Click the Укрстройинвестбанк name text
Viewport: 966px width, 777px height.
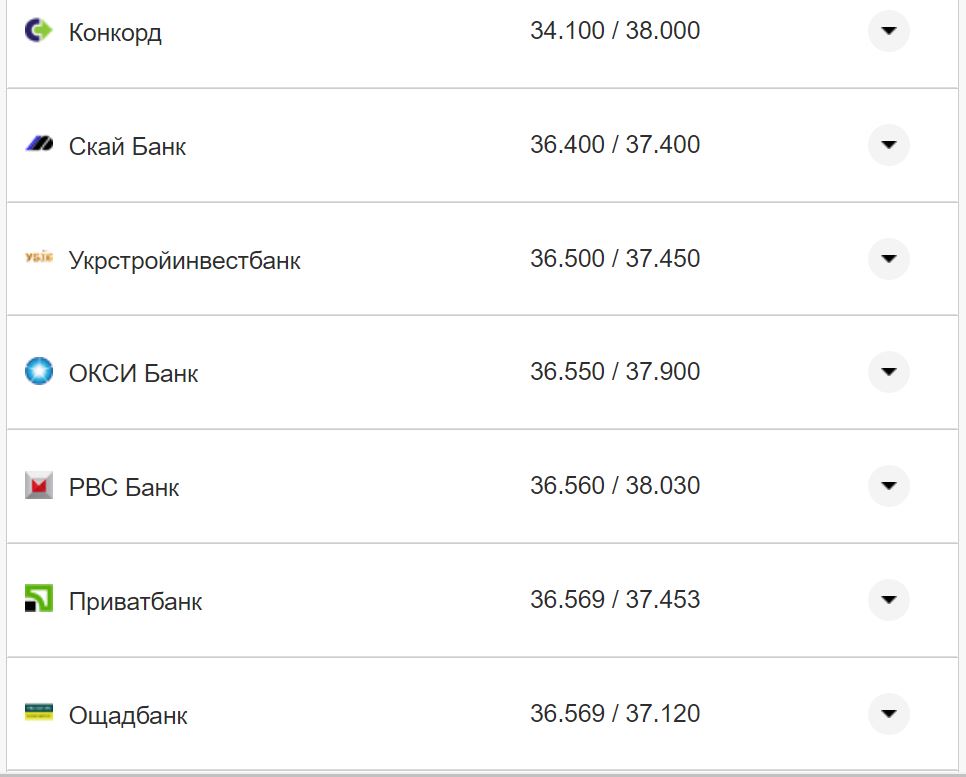184,261
